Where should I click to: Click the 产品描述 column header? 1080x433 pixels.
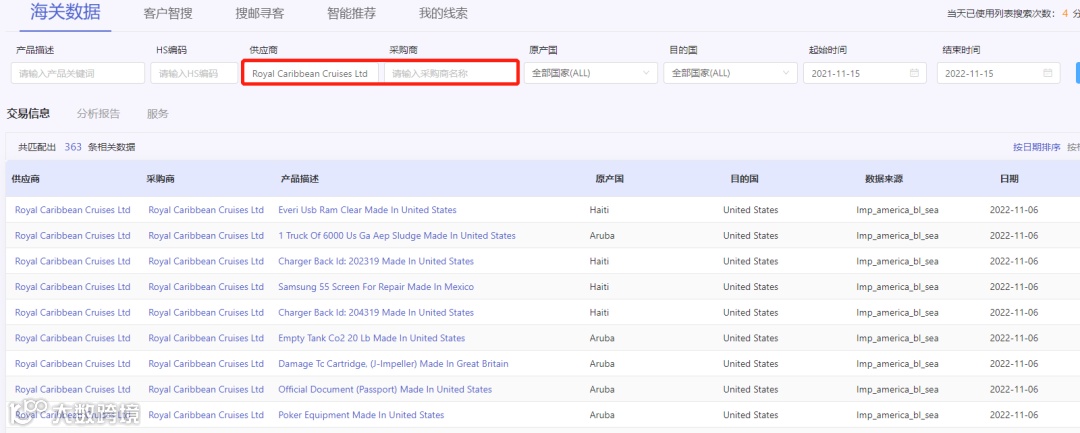coord(300,179)
